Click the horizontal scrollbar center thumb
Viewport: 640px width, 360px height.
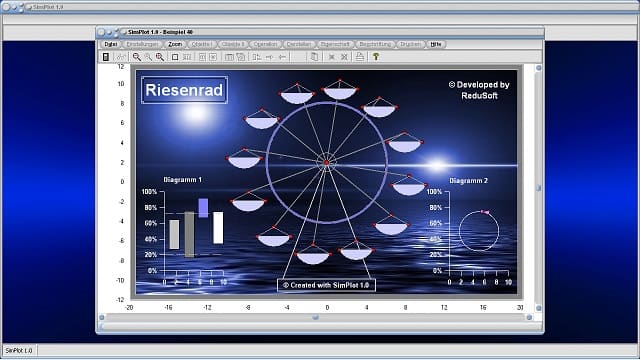tap(316, 317)
